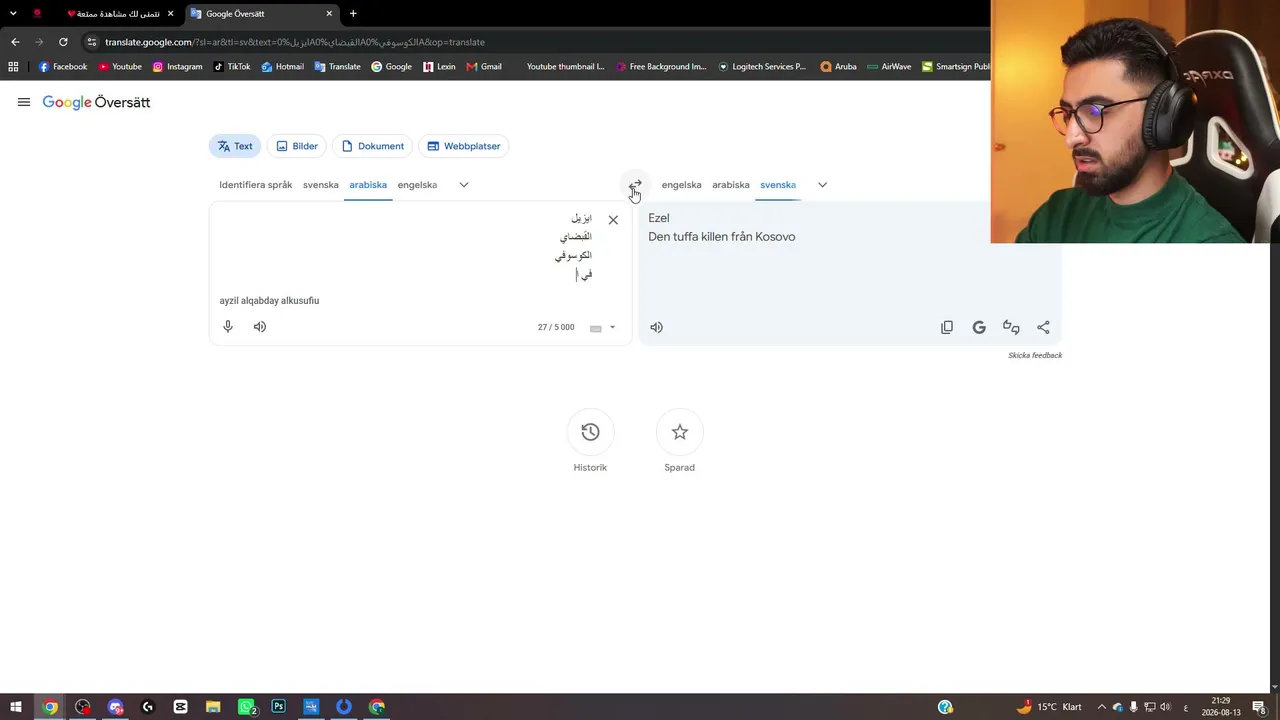Viewport: 1280px width, 720px height.
Task: Show hidden system tray icons
Action: [x=1102, y=707]
